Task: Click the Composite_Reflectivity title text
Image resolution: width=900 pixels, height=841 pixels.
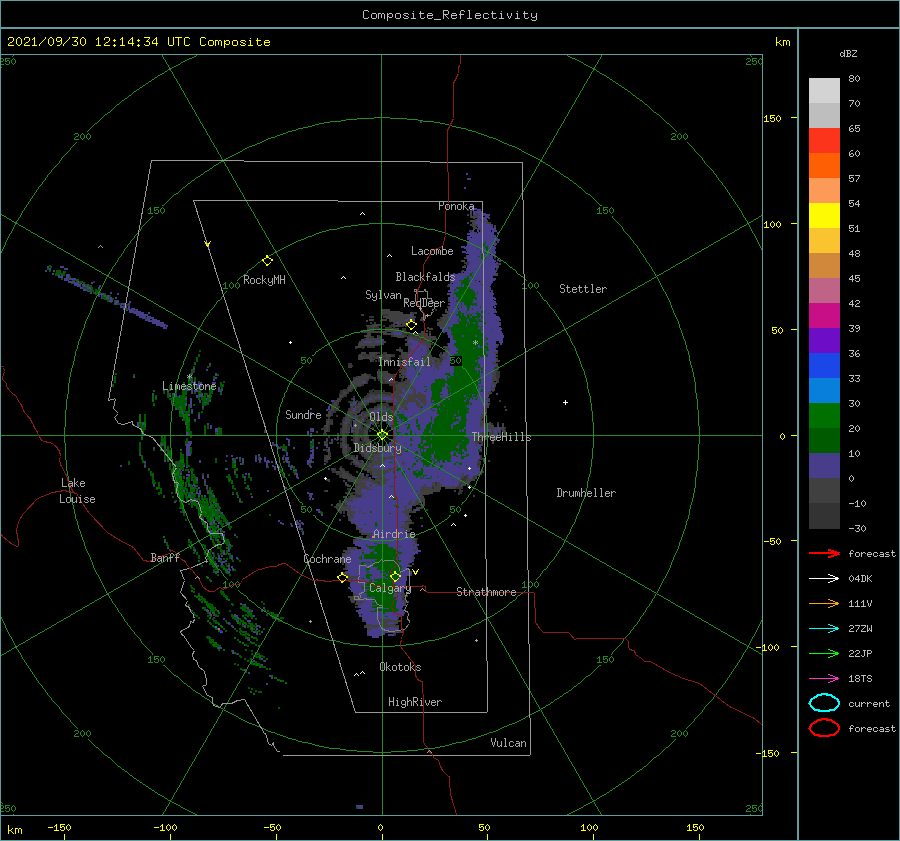Action: coord(449,15)
